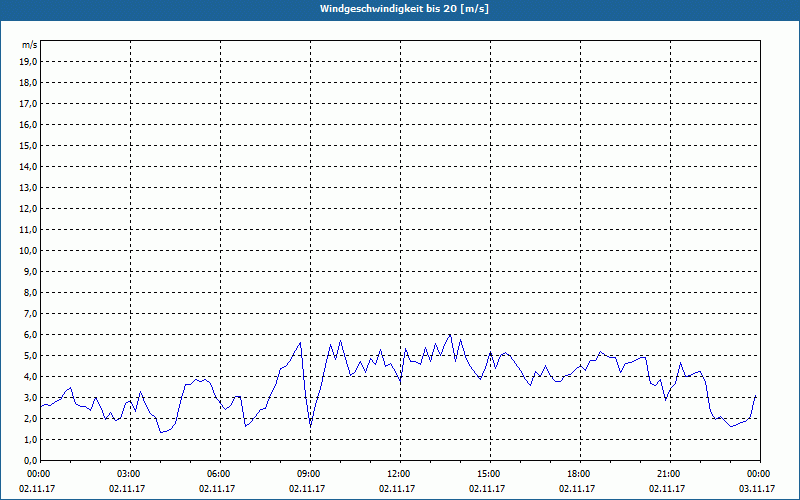Click the 02.11.17 date under 18:00
This screenshot has width=800, height=500.
tap(577, 488)
